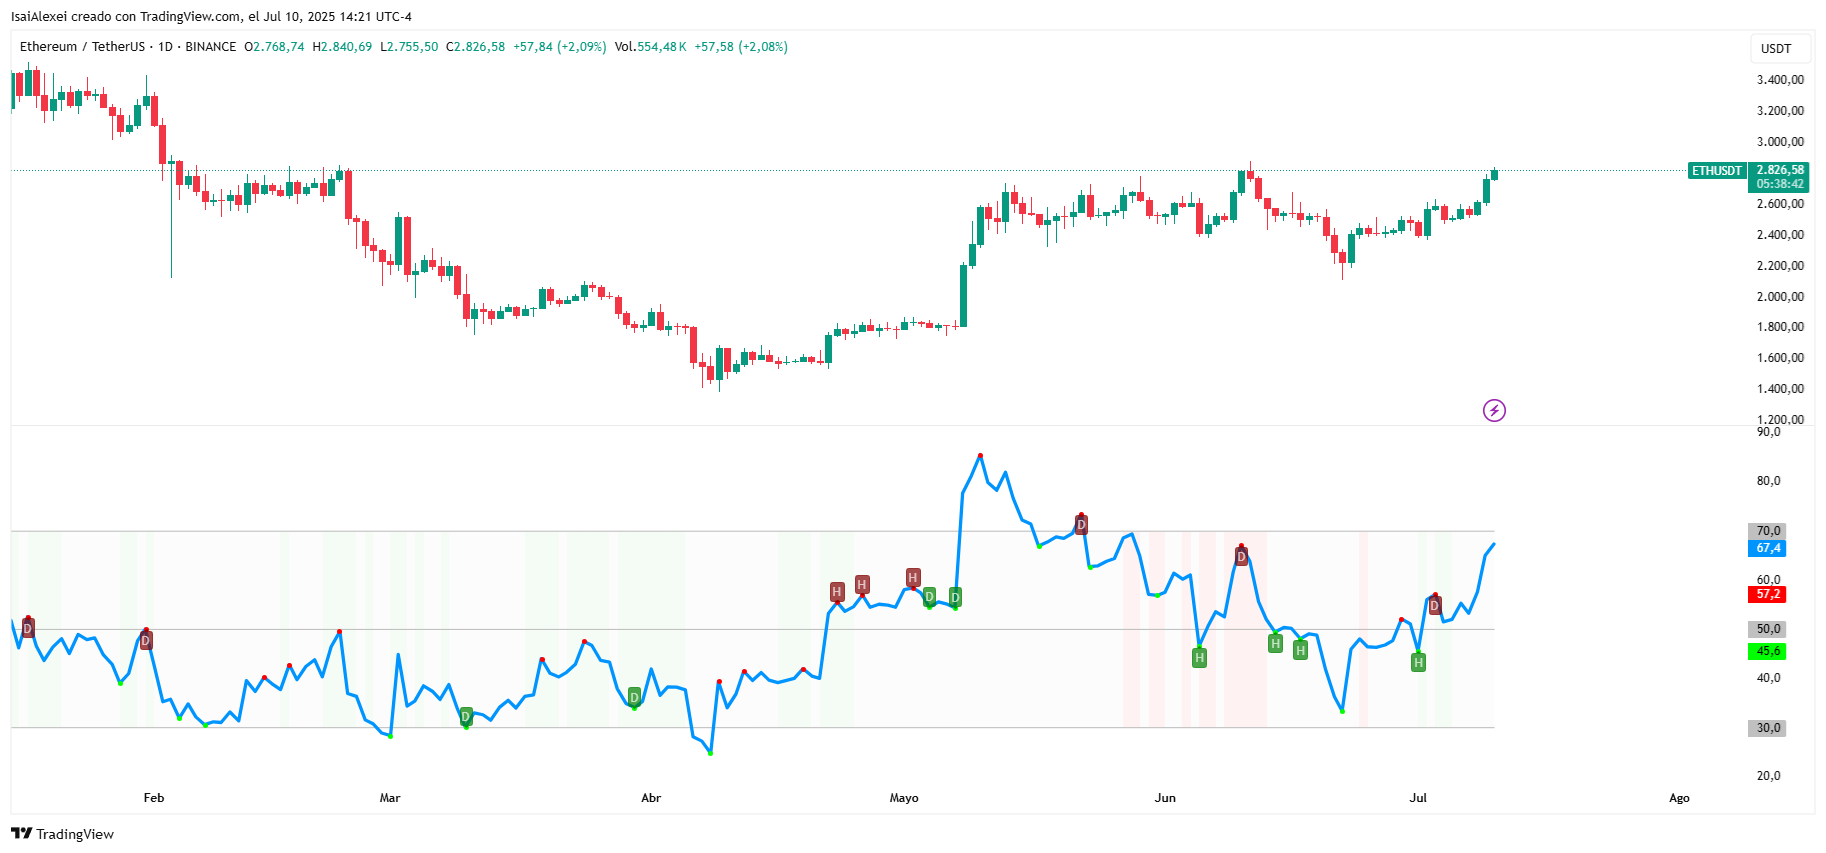Click the red D marker in mid-June
This screenshot has width=1826, height=853.
pyautogui.click(x=1241, y=556)
